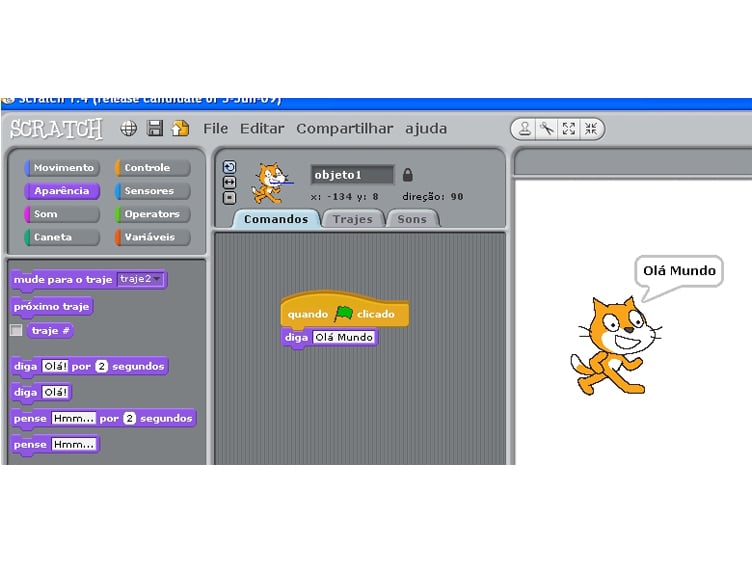752x562 pixels.
Task: Click the green flag in hat block
Action: (343, 314)
